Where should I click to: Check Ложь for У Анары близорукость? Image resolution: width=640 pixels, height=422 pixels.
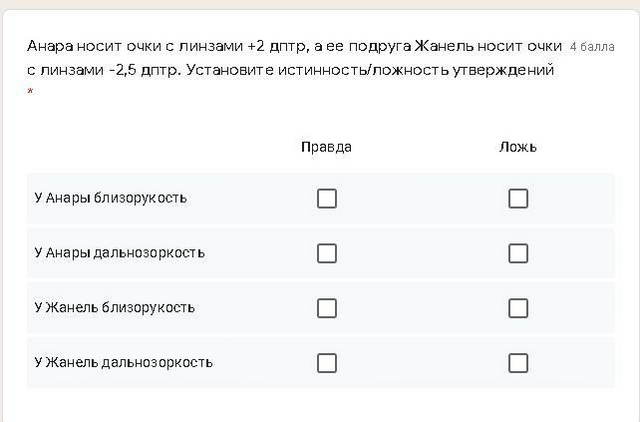[x=518, y=198]
